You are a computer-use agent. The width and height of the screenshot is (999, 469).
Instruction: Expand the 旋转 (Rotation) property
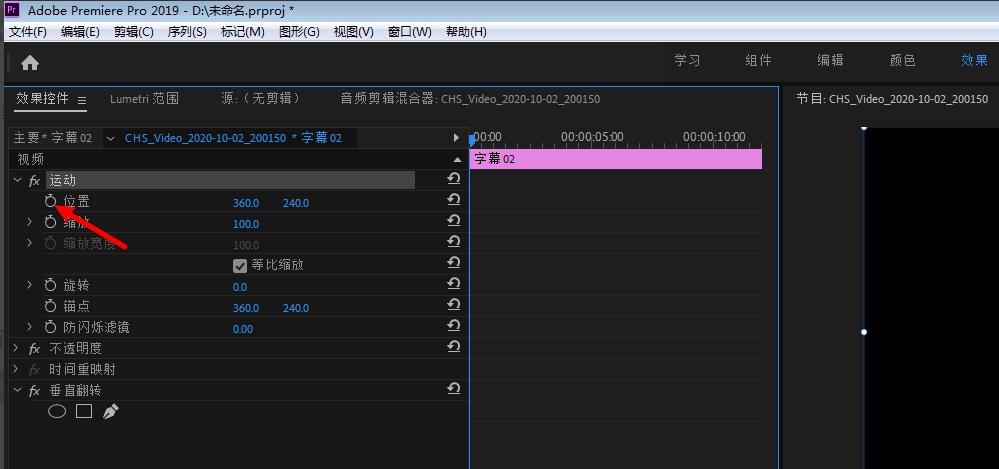click(x=29, y=286)
